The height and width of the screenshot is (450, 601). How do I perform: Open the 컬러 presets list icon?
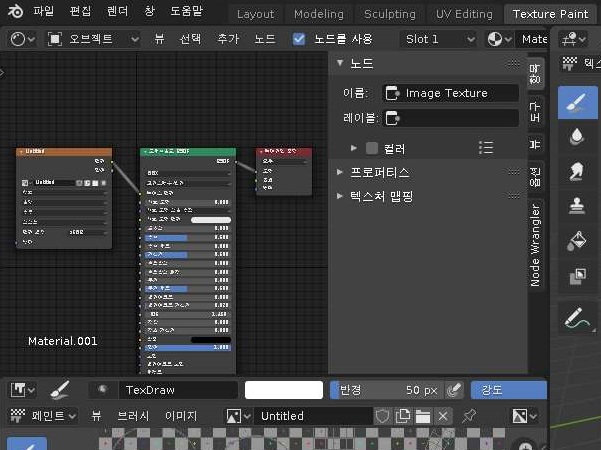486,148
